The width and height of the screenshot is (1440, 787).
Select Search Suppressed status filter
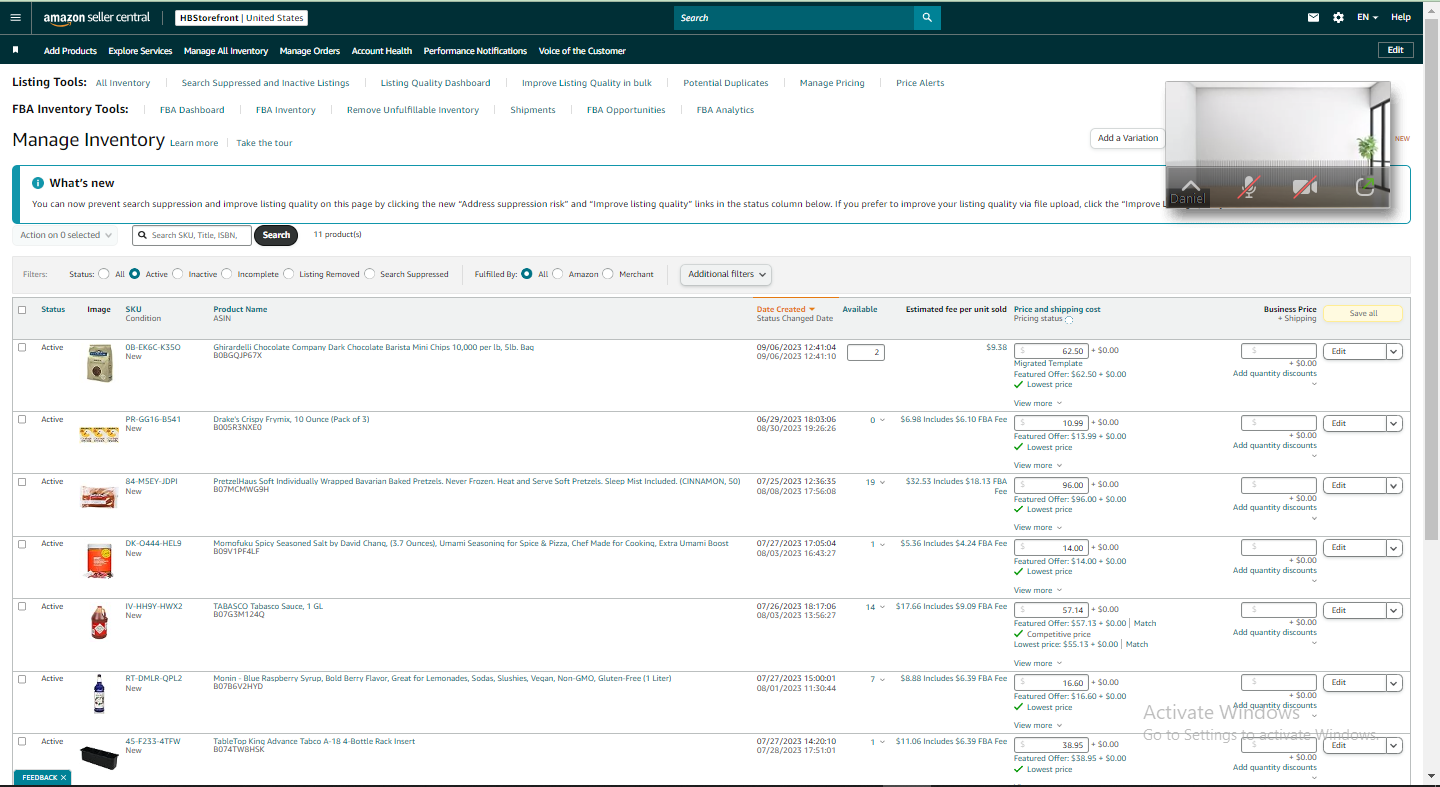(370, 274)
